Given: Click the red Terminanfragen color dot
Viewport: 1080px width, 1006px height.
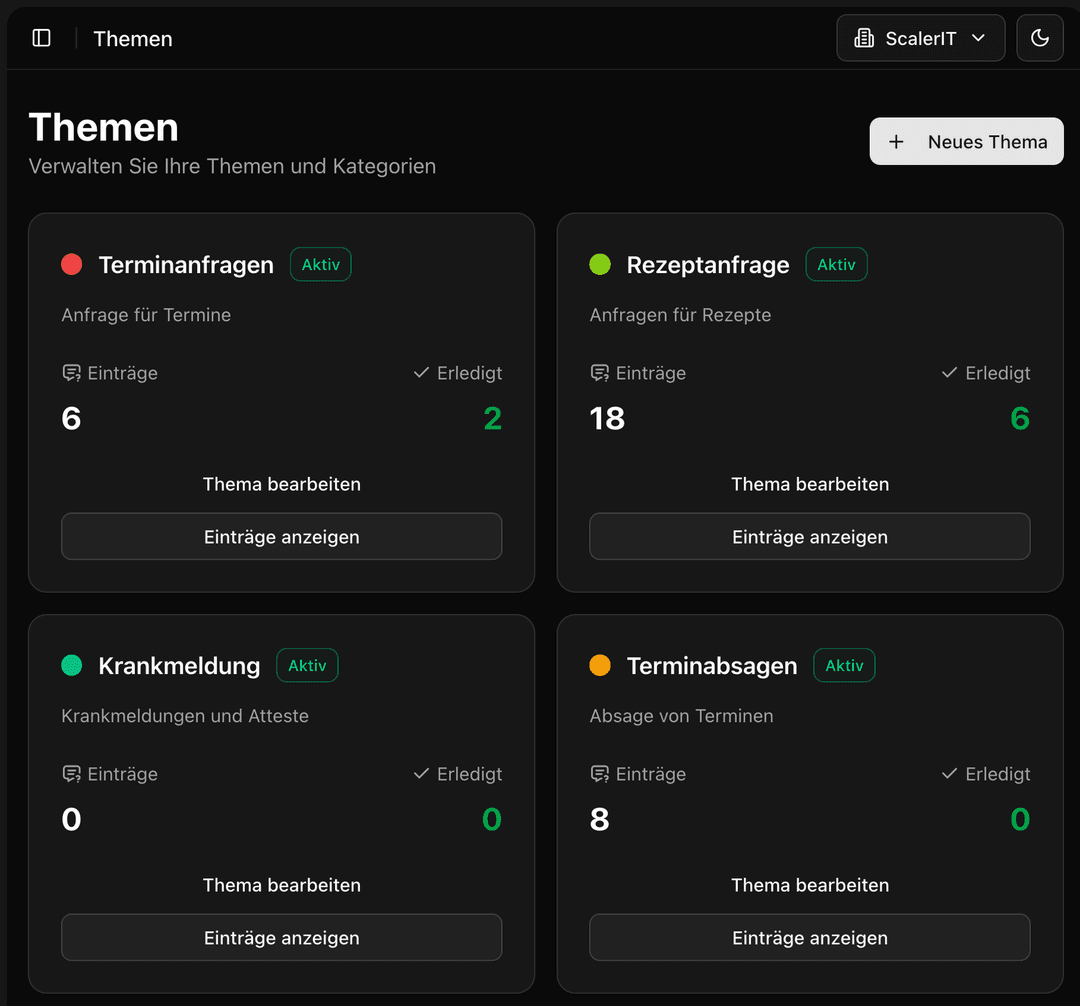Looking at the screenshot, I should pyautogui.click(x=71, y=265).
